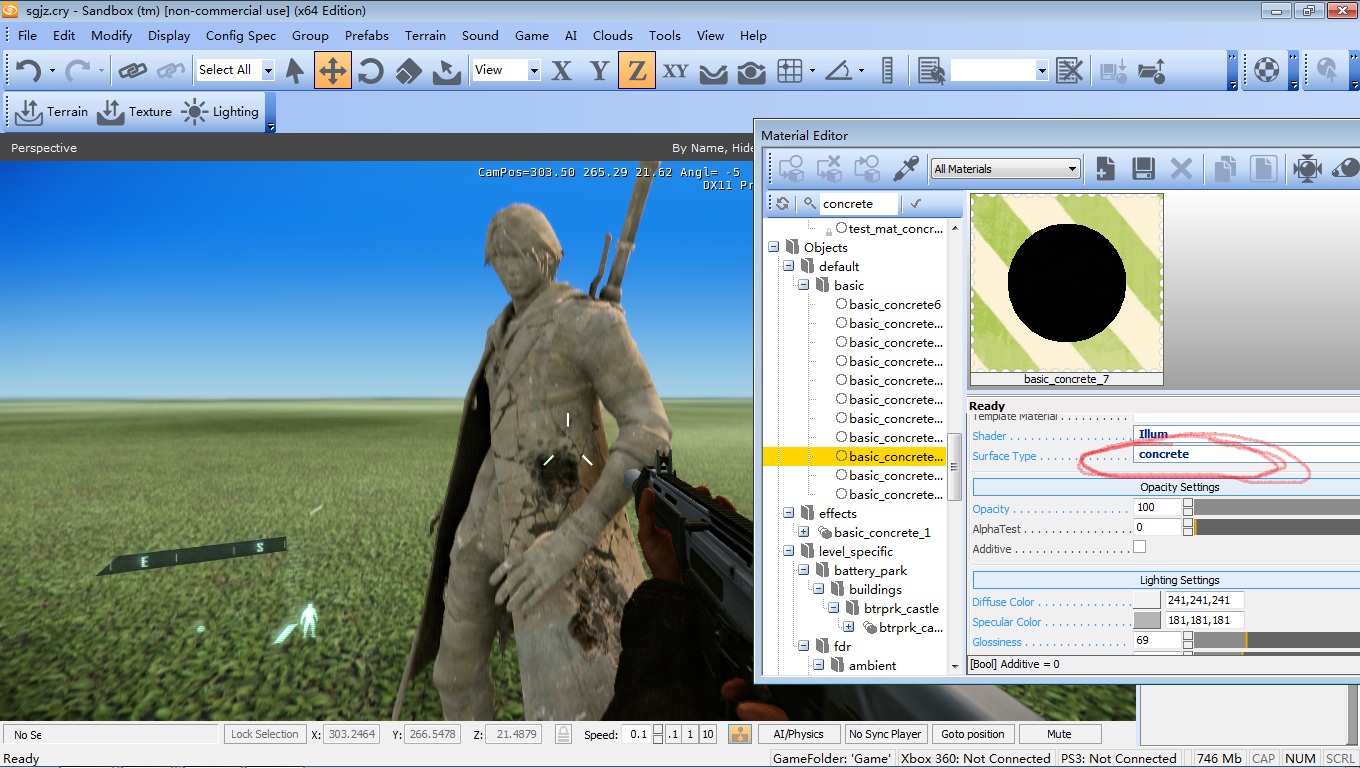Activate the Select arrow tool

click(x=295, y=70)
